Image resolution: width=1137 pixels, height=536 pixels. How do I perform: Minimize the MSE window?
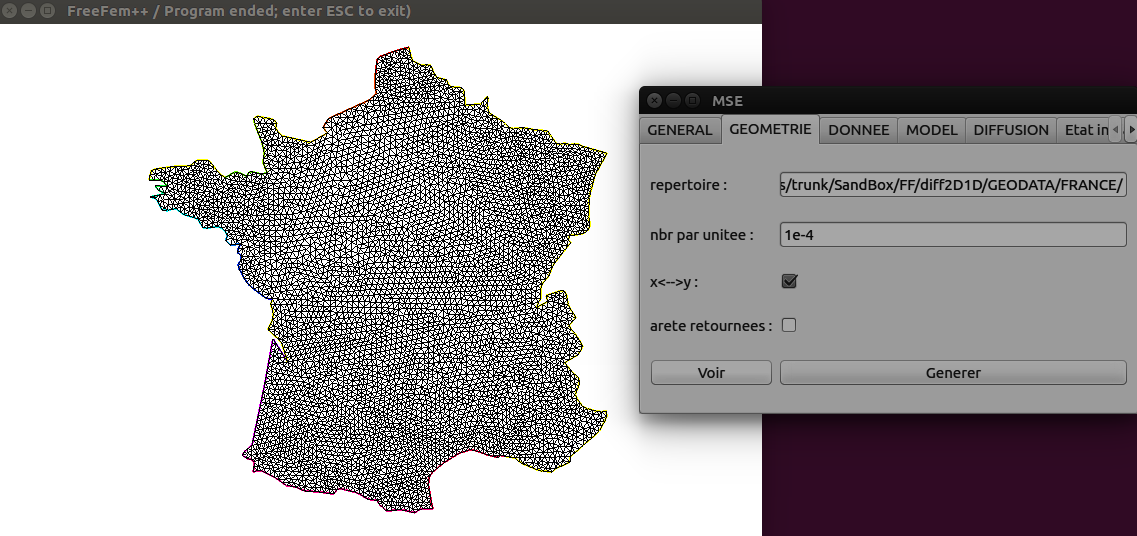coord(673,100)
